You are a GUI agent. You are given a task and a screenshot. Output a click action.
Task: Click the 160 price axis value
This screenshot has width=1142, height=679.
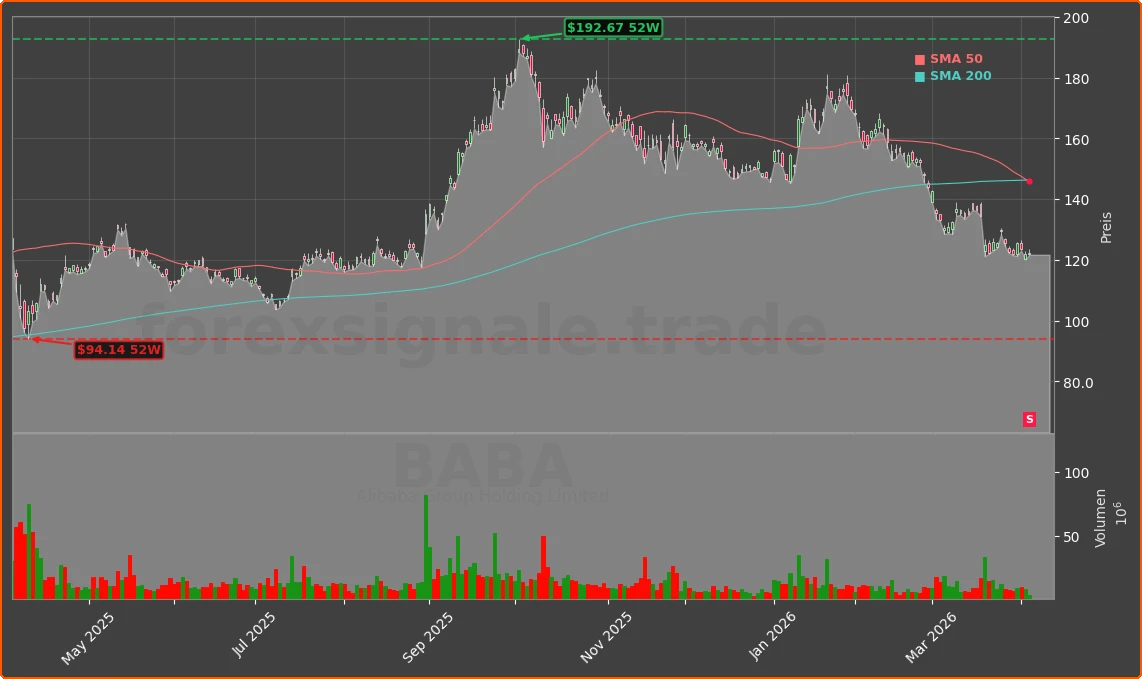[x=1076, y=140]
